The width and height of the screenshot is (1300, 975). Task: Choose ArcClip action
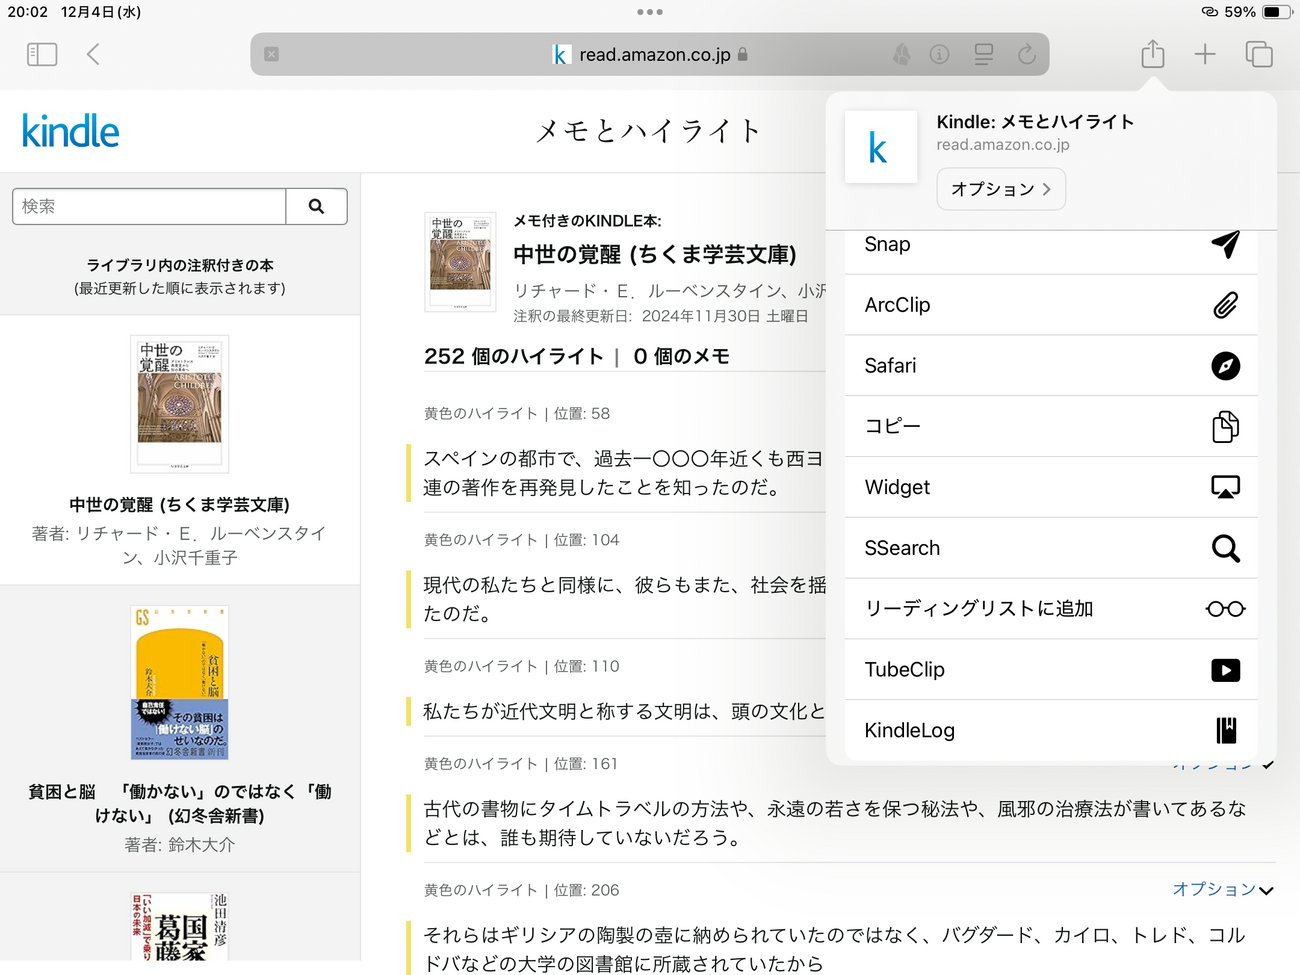tap(1051, 305)
